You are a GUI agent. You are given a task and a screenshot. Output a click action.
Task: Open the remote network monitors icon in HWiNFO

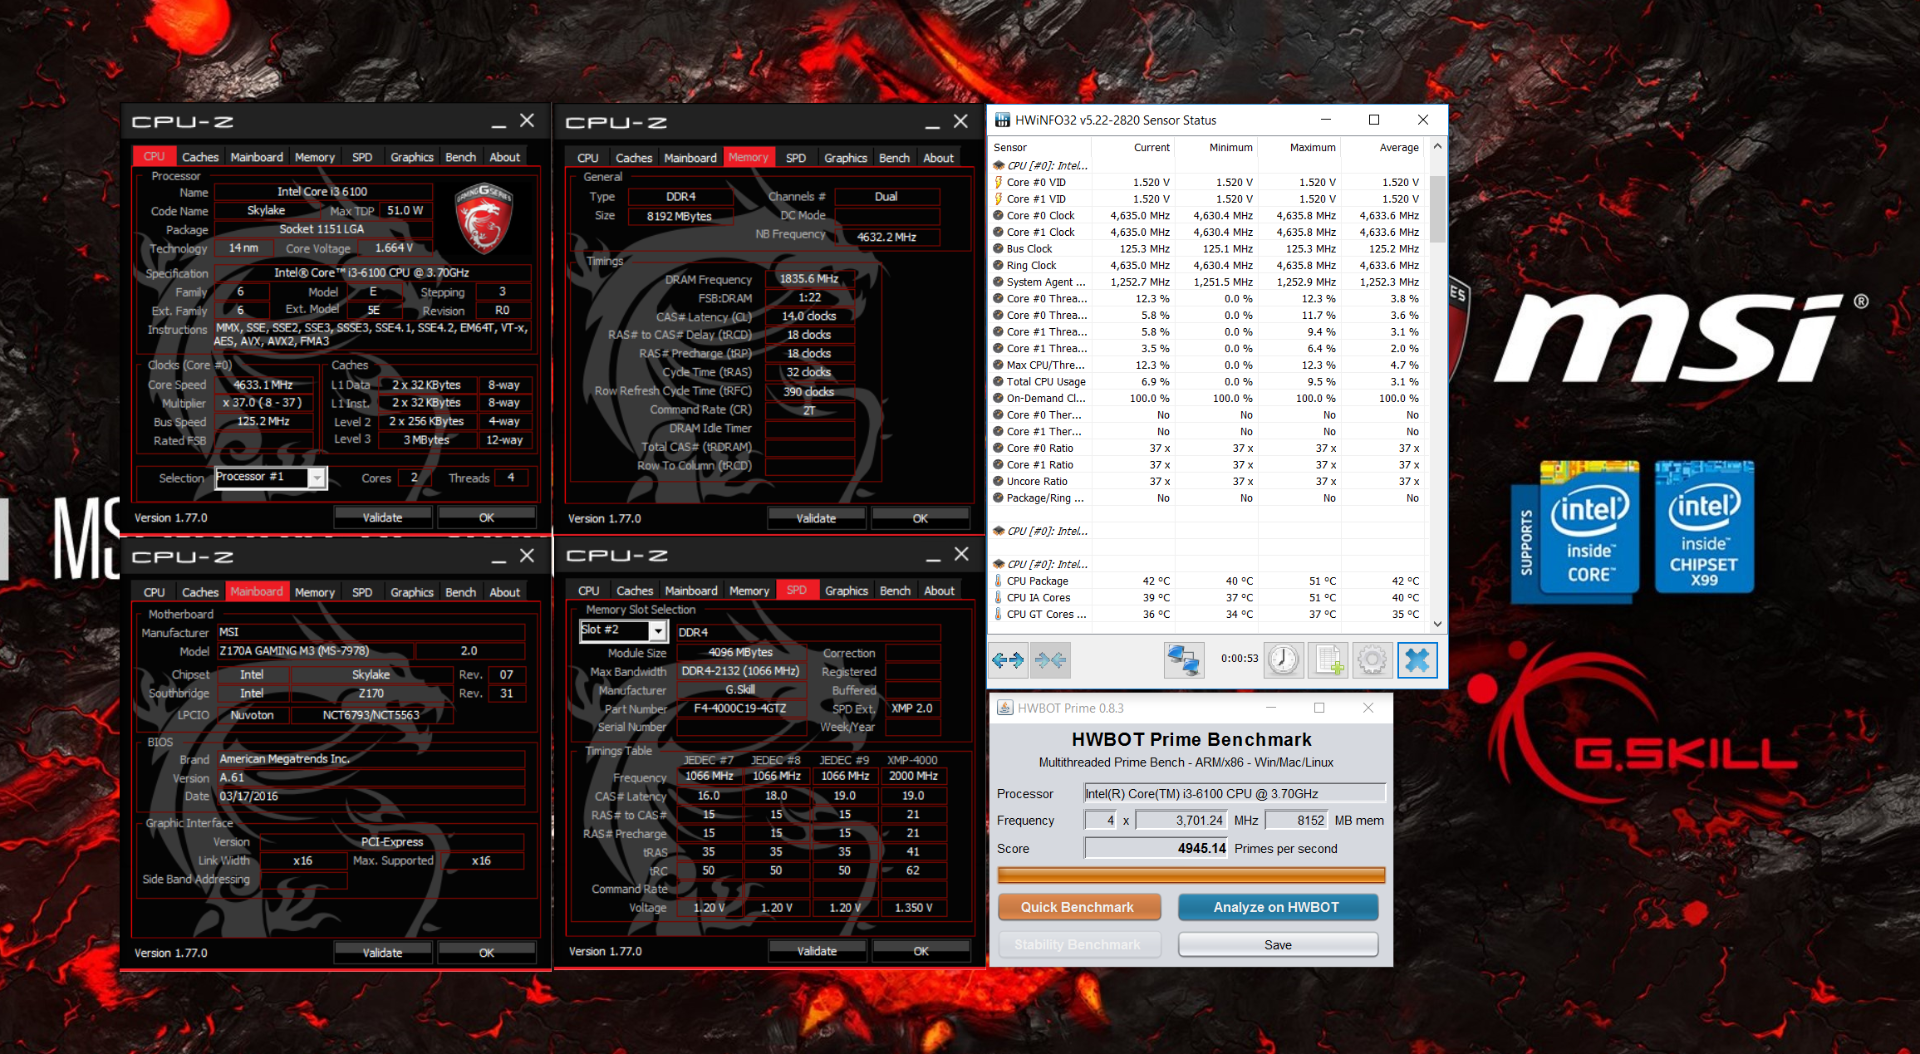click(x=1184, y=660)
